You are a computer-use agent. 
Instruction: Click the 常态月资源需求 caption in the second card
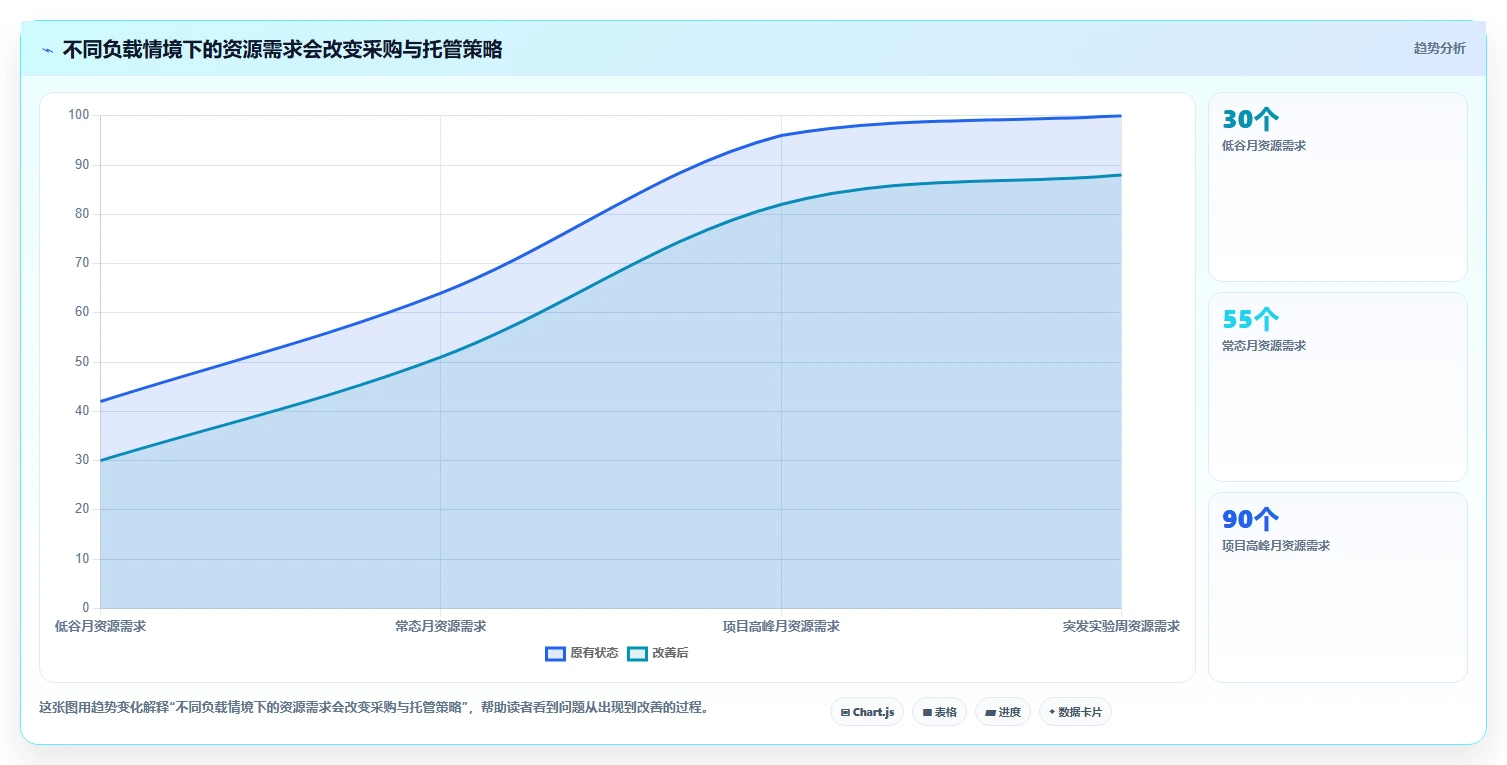tap(1264, 346)
